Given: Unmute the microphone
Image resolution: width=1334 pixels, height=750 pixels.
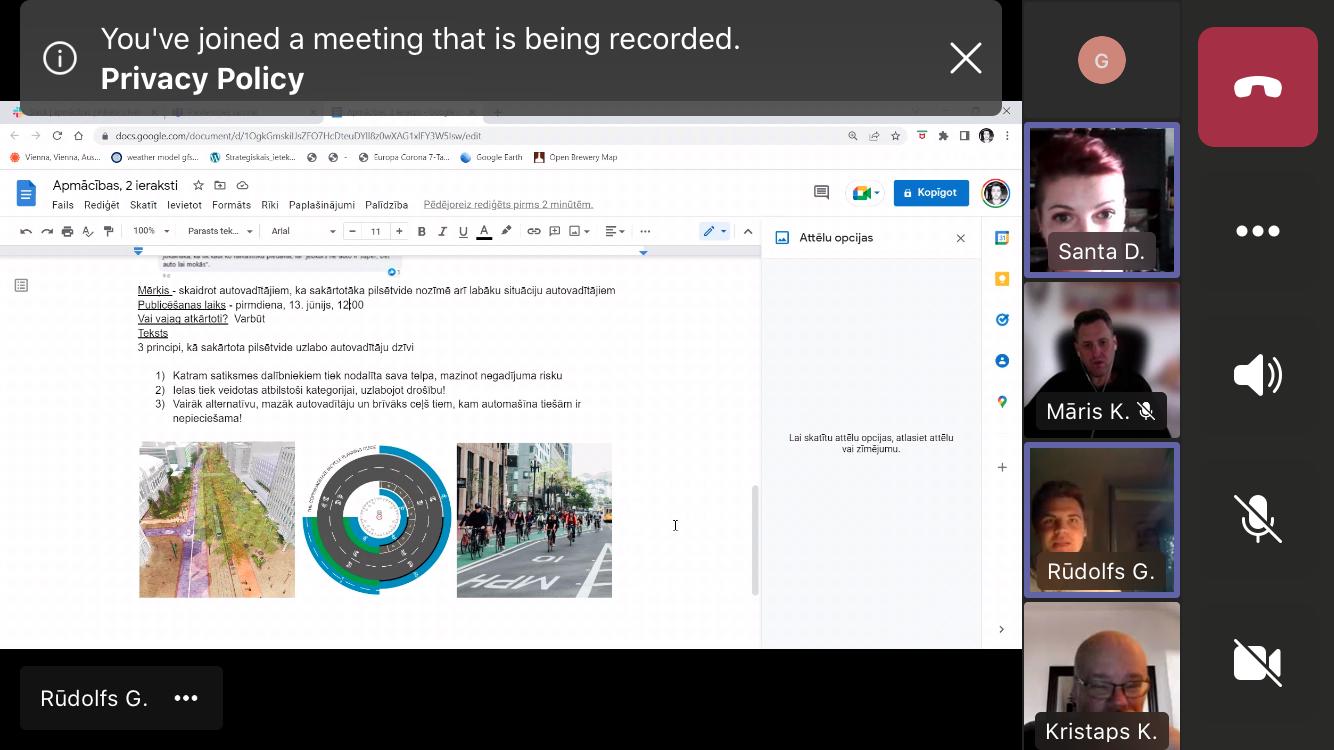Looking at the screenshot, I should (x=1258, y=519).
